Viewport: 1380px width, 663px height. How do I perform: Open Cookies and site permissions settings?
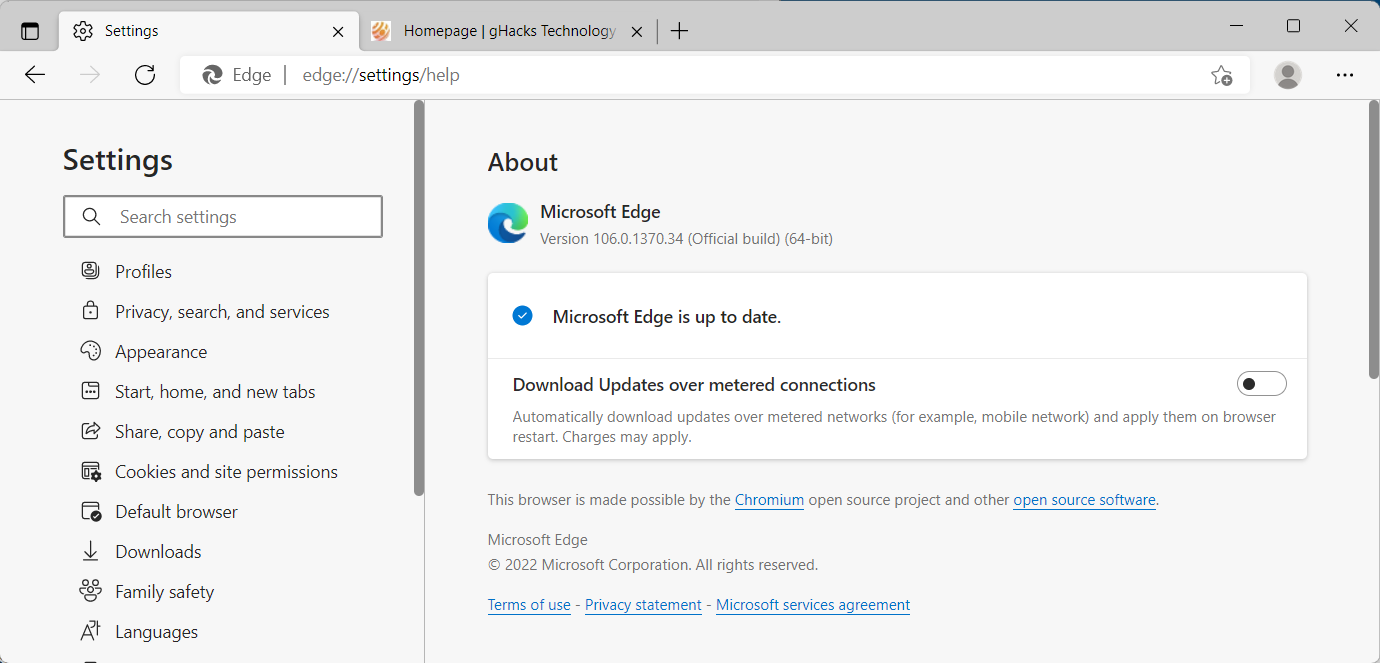click(225, 471)
